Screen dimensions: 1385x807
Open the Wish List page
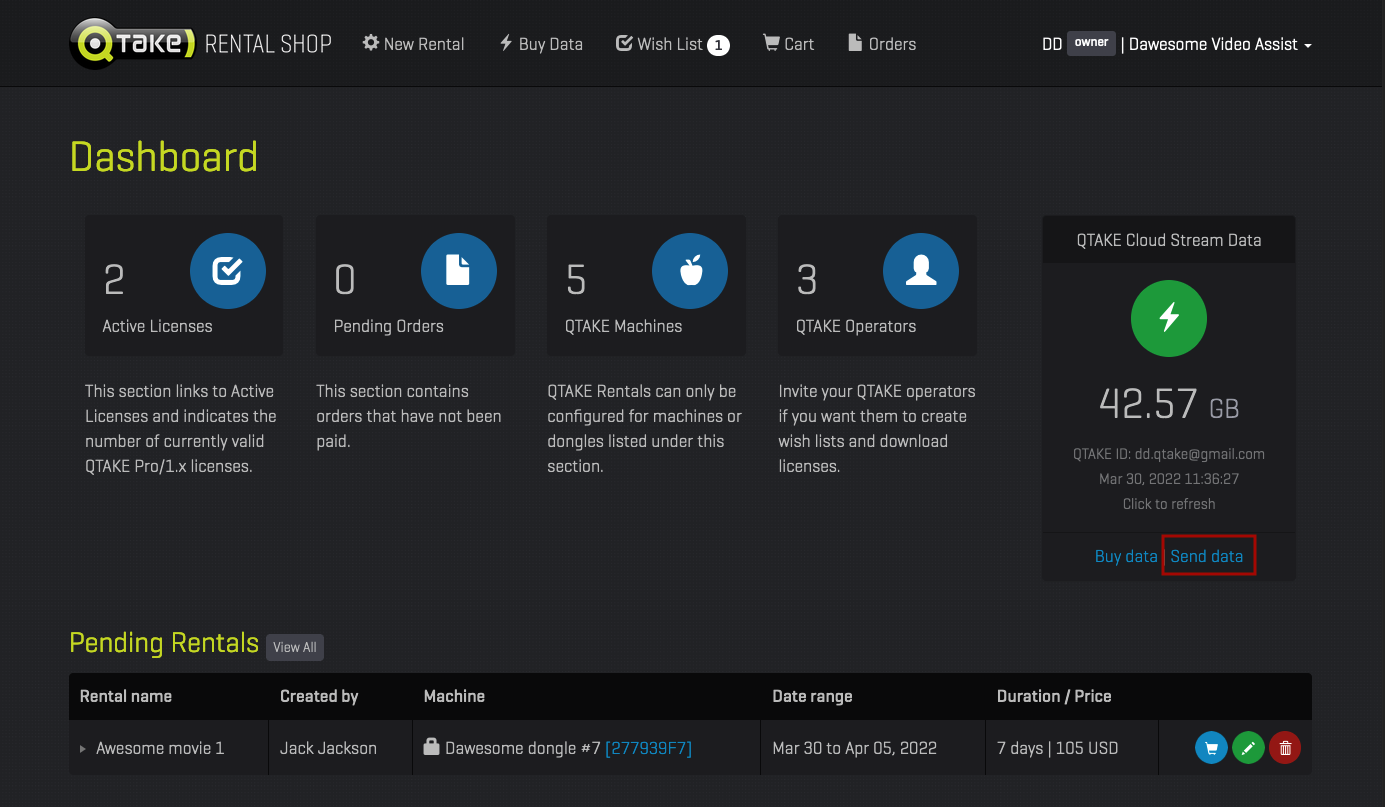660,44
